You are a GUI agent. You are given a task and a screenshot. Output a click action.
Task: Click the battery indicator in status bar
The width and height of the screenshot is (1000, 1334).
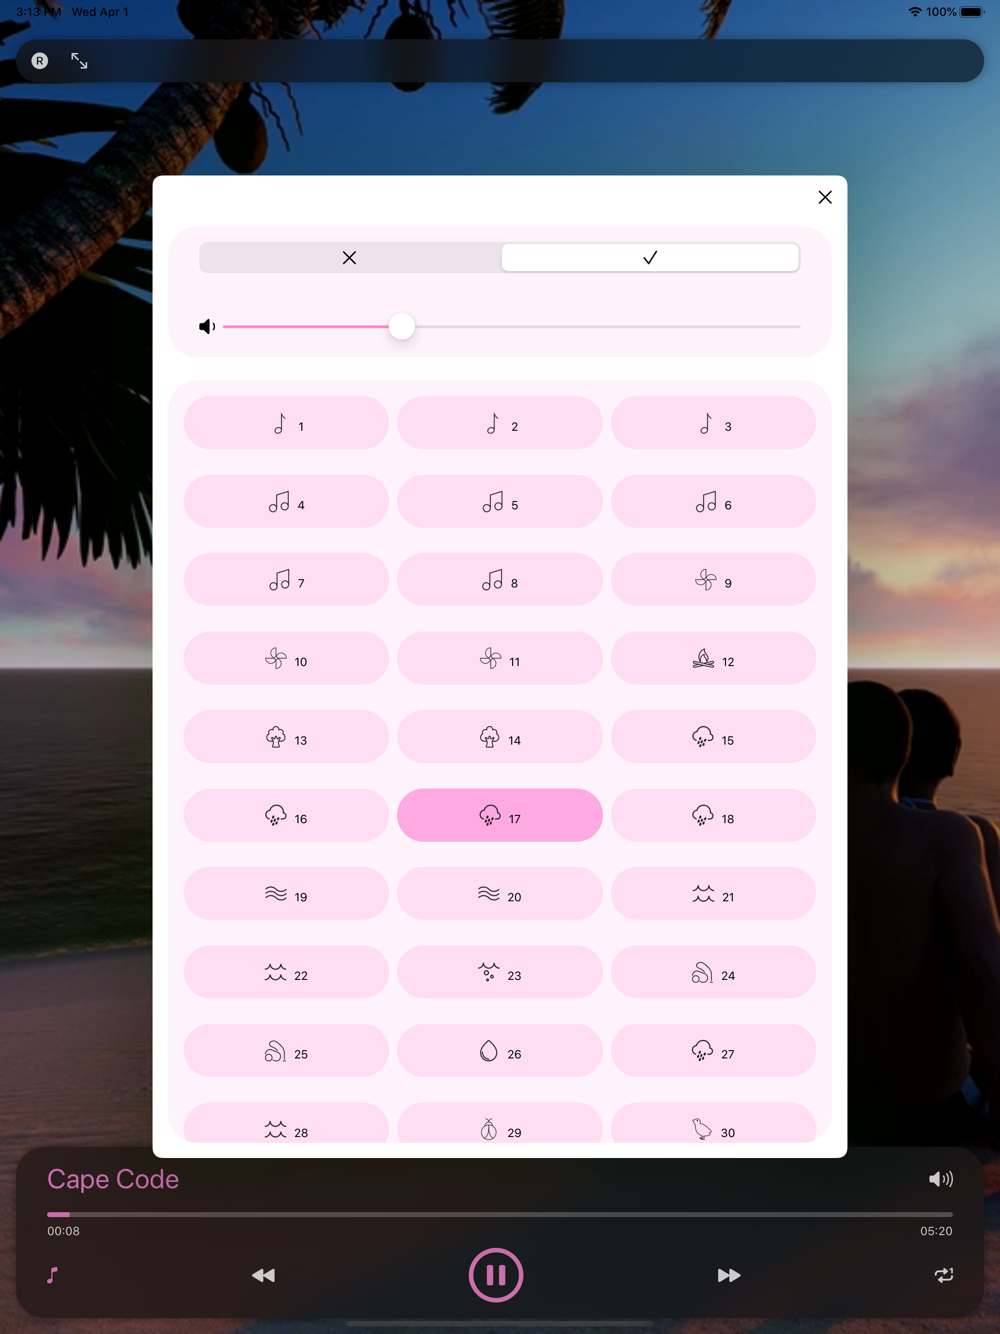point(973,12)
